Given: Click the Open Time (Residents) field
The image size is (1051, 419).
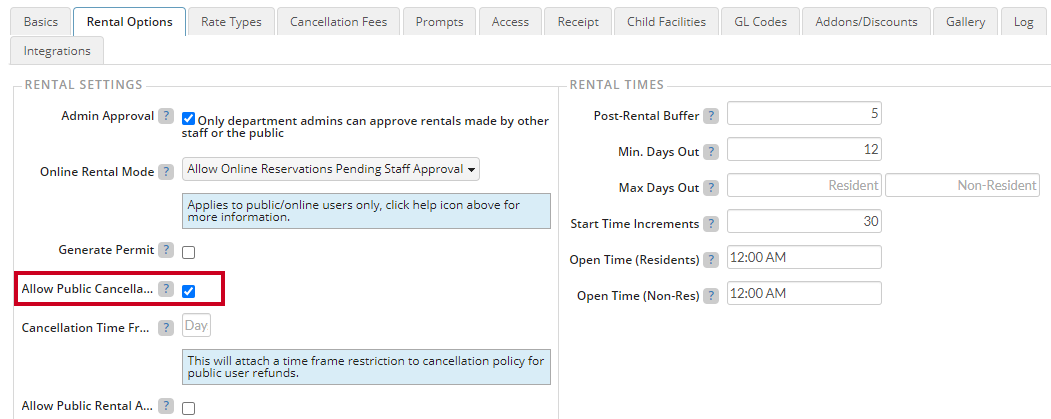Looking at the screenshot, I should click(x=804, y=257).
